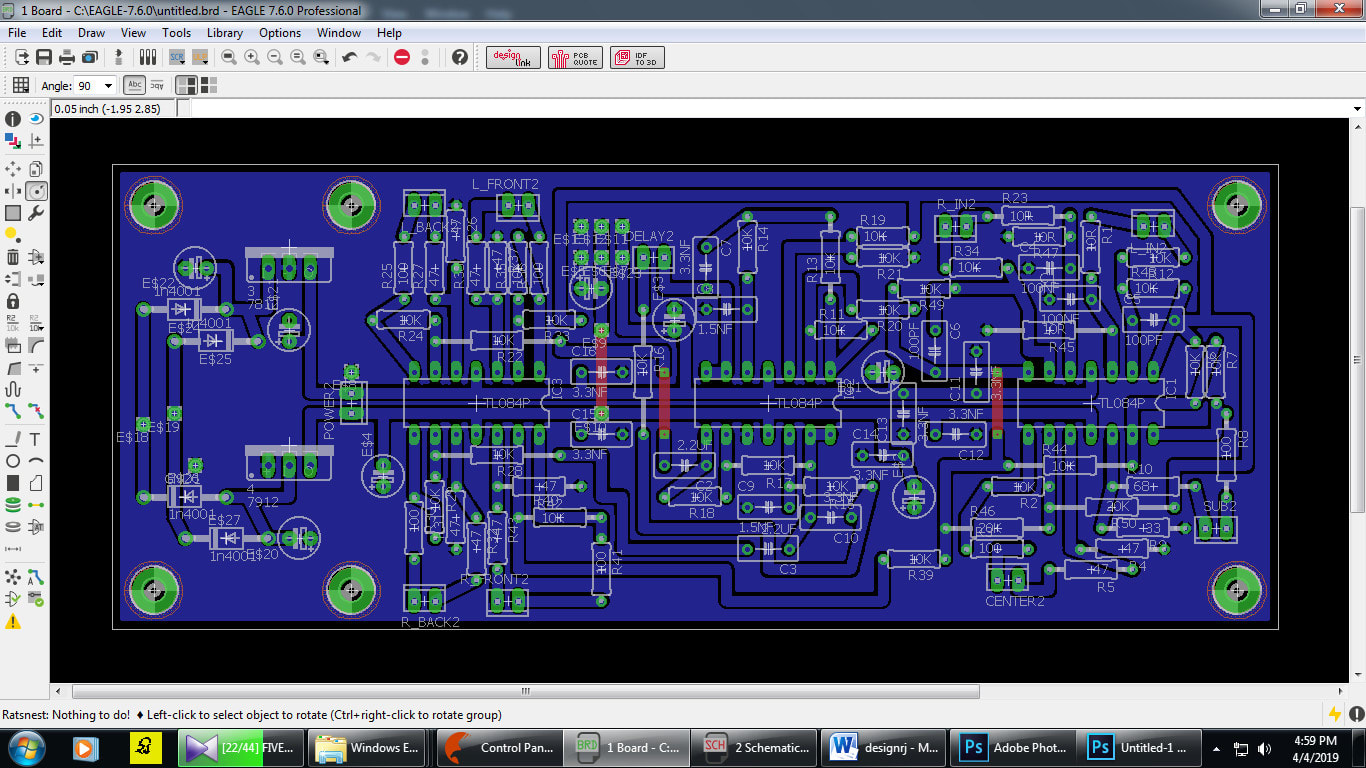
Task: Select the Lock tool
Action: pos(13,301)
